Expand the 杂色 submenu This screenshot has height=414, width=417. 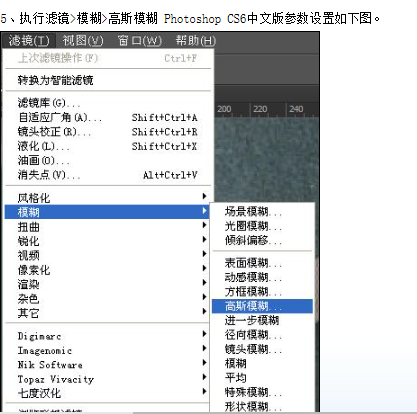tap(107, 298)
